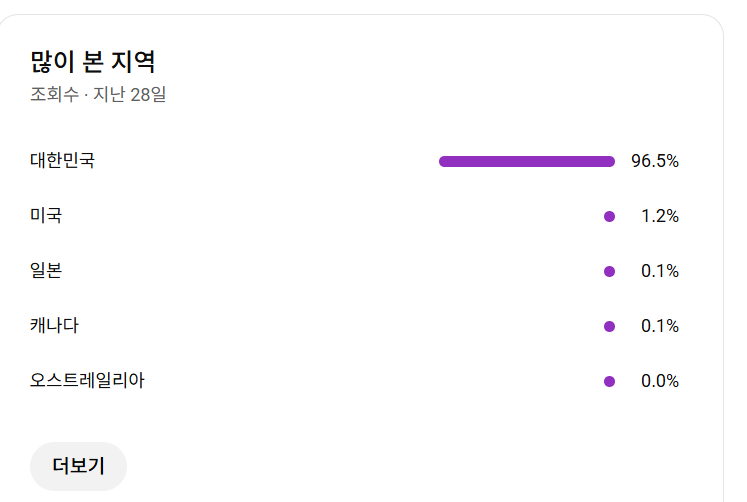
Task: Click the 일본 region name
Action: [x=46, y=270]
